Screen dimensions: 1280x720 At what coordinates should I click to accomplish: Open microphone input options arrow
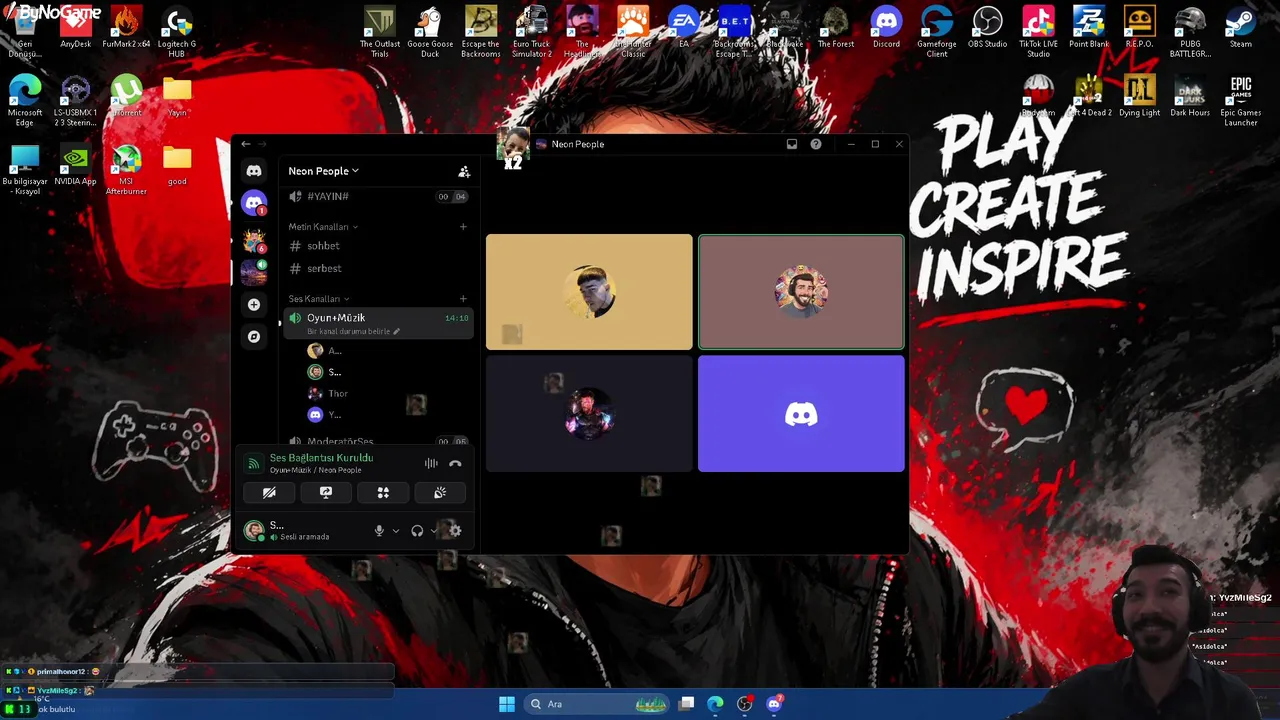(396, 531)
